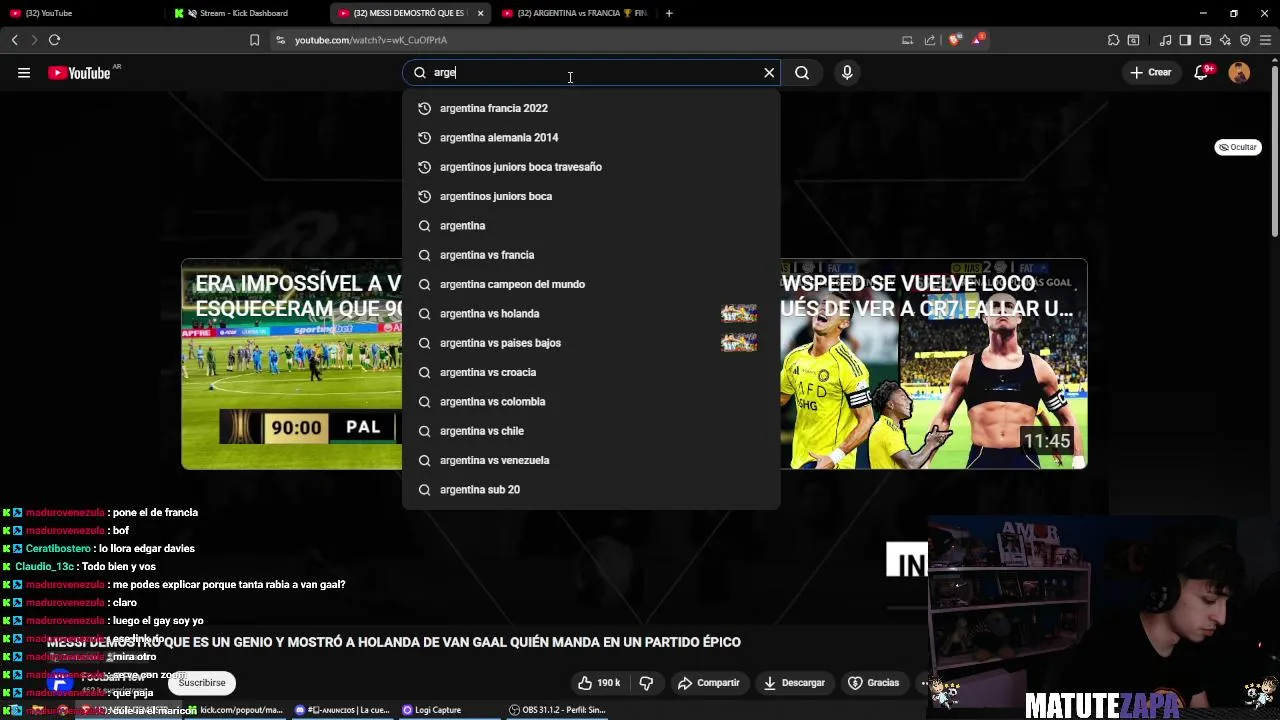Open the music note playlist icon
The image size is (1280, 720).
pos(1165,40)
